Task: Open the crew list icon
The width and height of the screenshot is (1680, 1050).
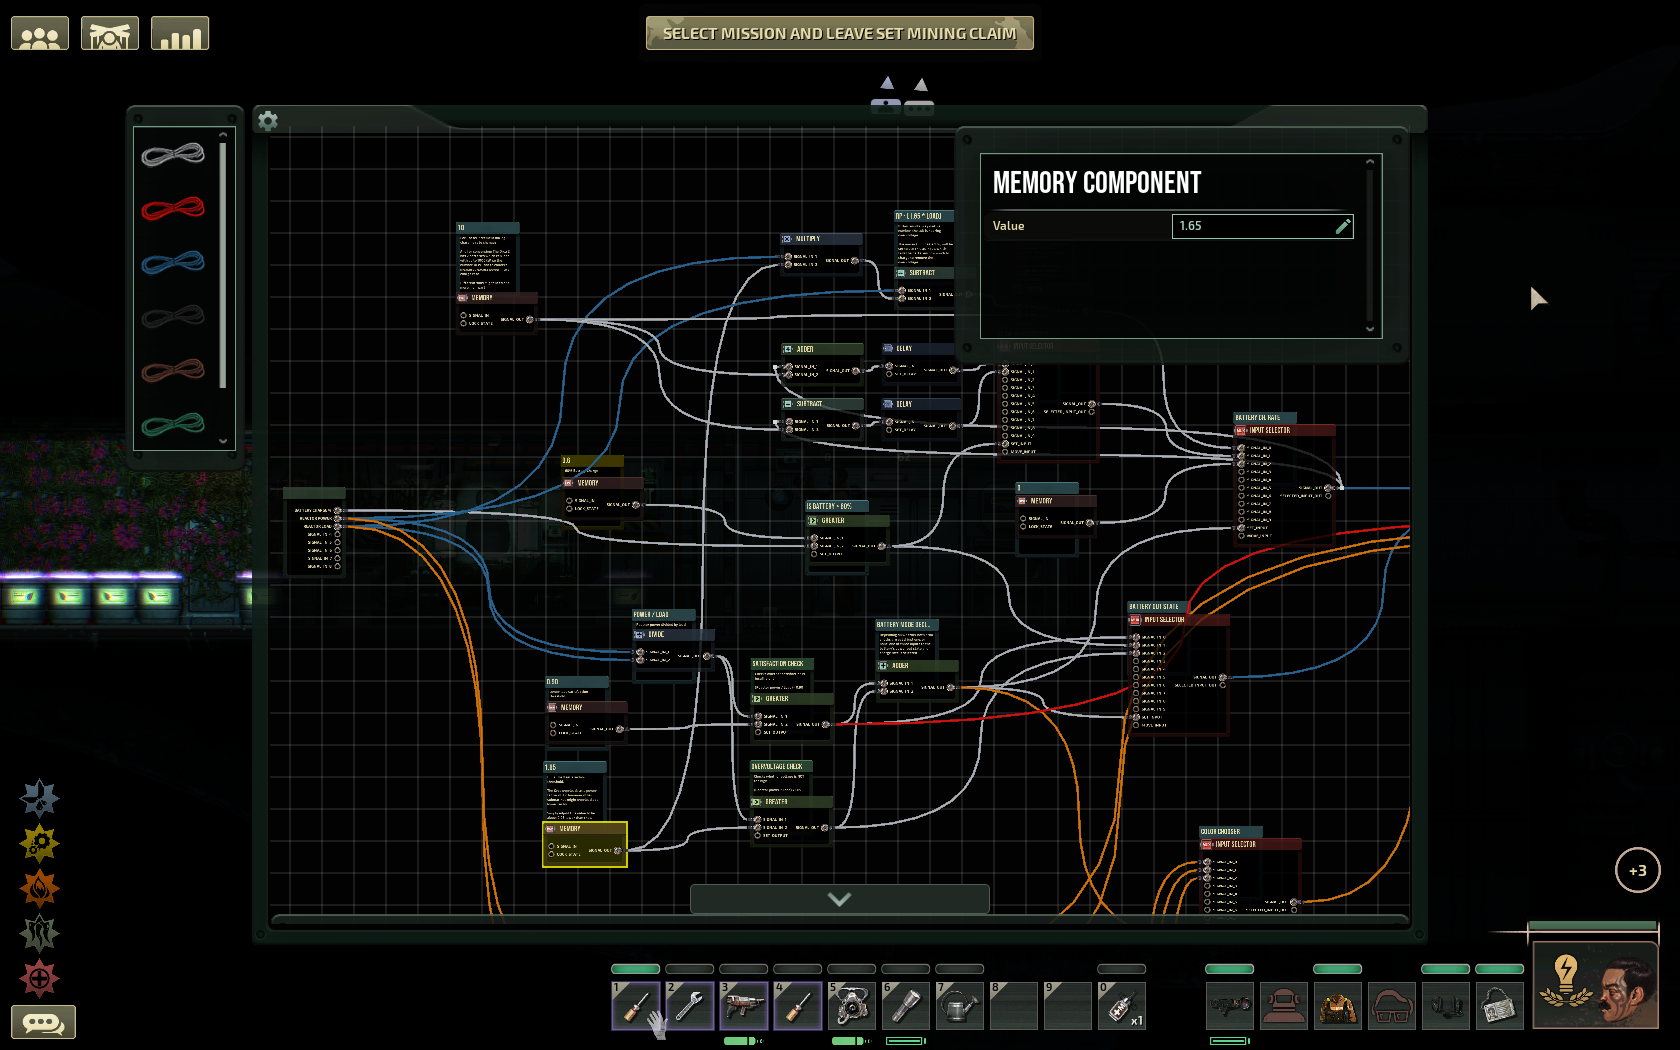Action: click(40, 34)
